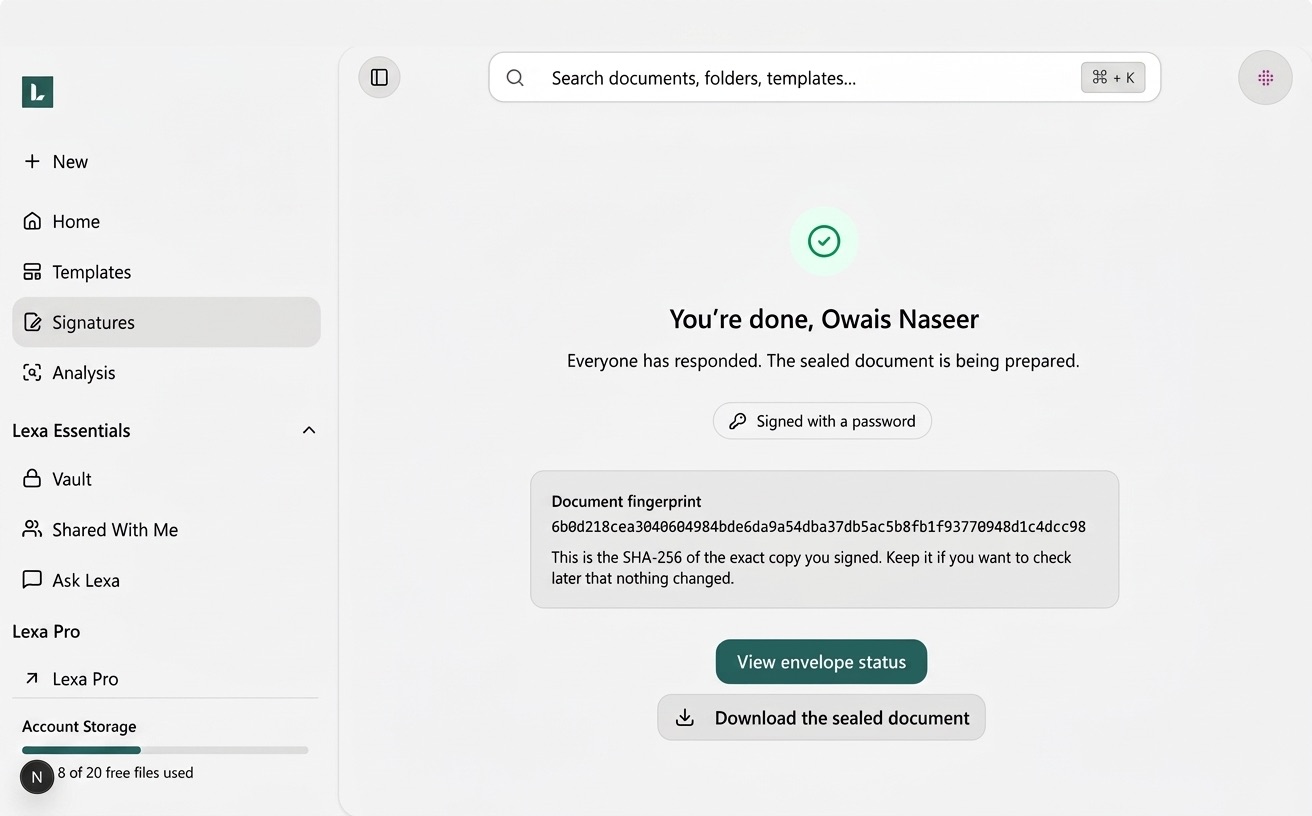This screenshot has height=816, width=1312.
Task: Click the Lexa logo icon
Action: click(37, 92)
